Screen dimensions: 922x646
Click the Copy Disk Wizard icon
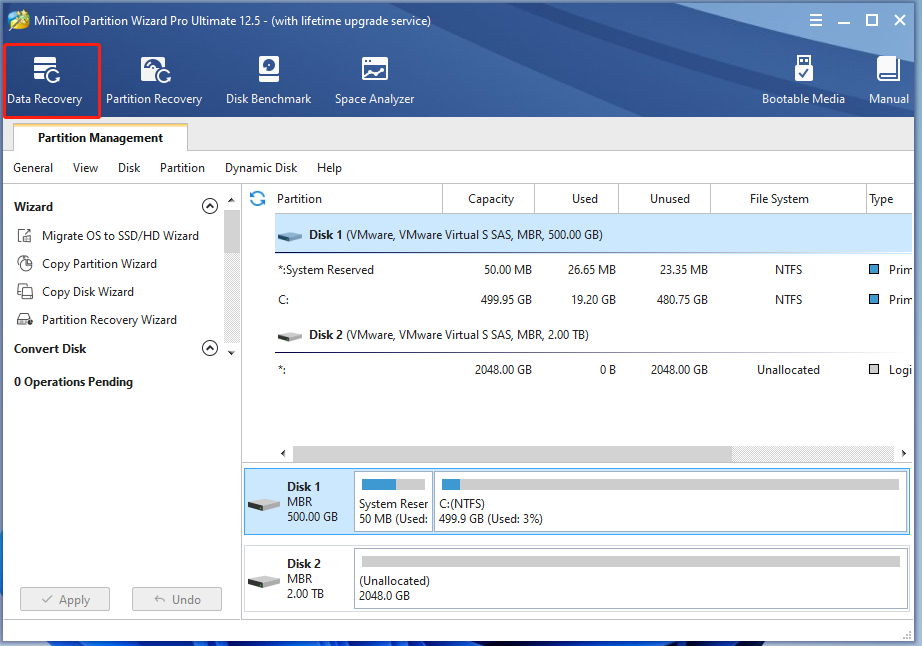point(25,292)
